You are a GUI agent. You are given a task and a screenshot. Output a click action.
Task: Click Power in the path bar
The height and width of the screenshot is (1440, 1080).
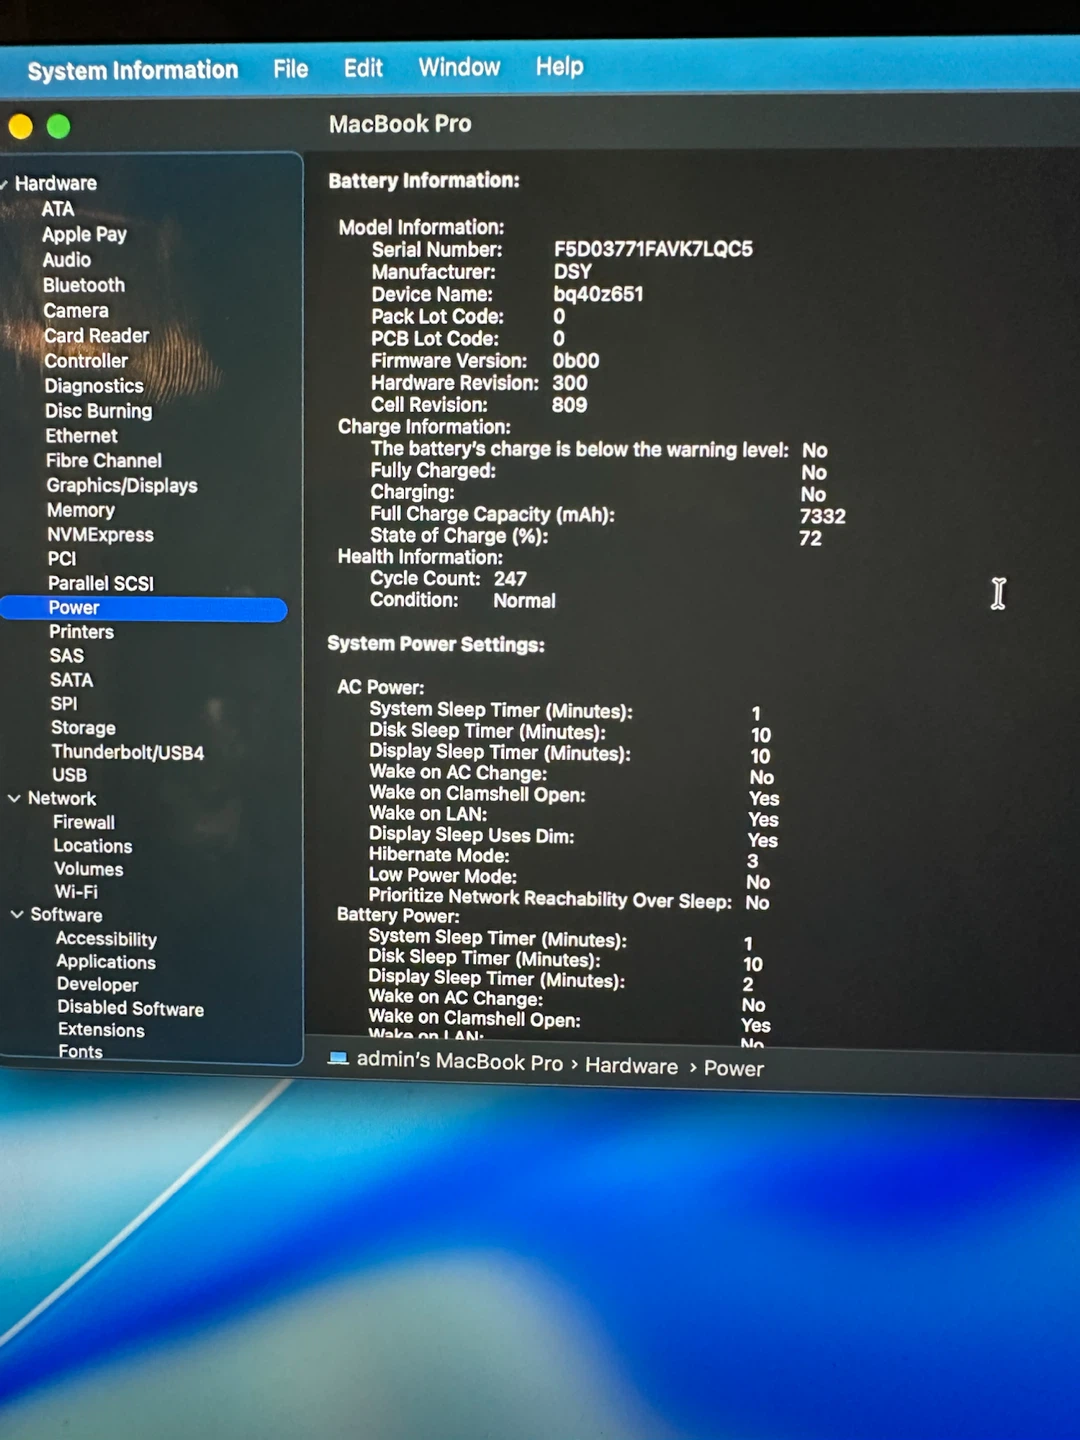point(733,1068)
